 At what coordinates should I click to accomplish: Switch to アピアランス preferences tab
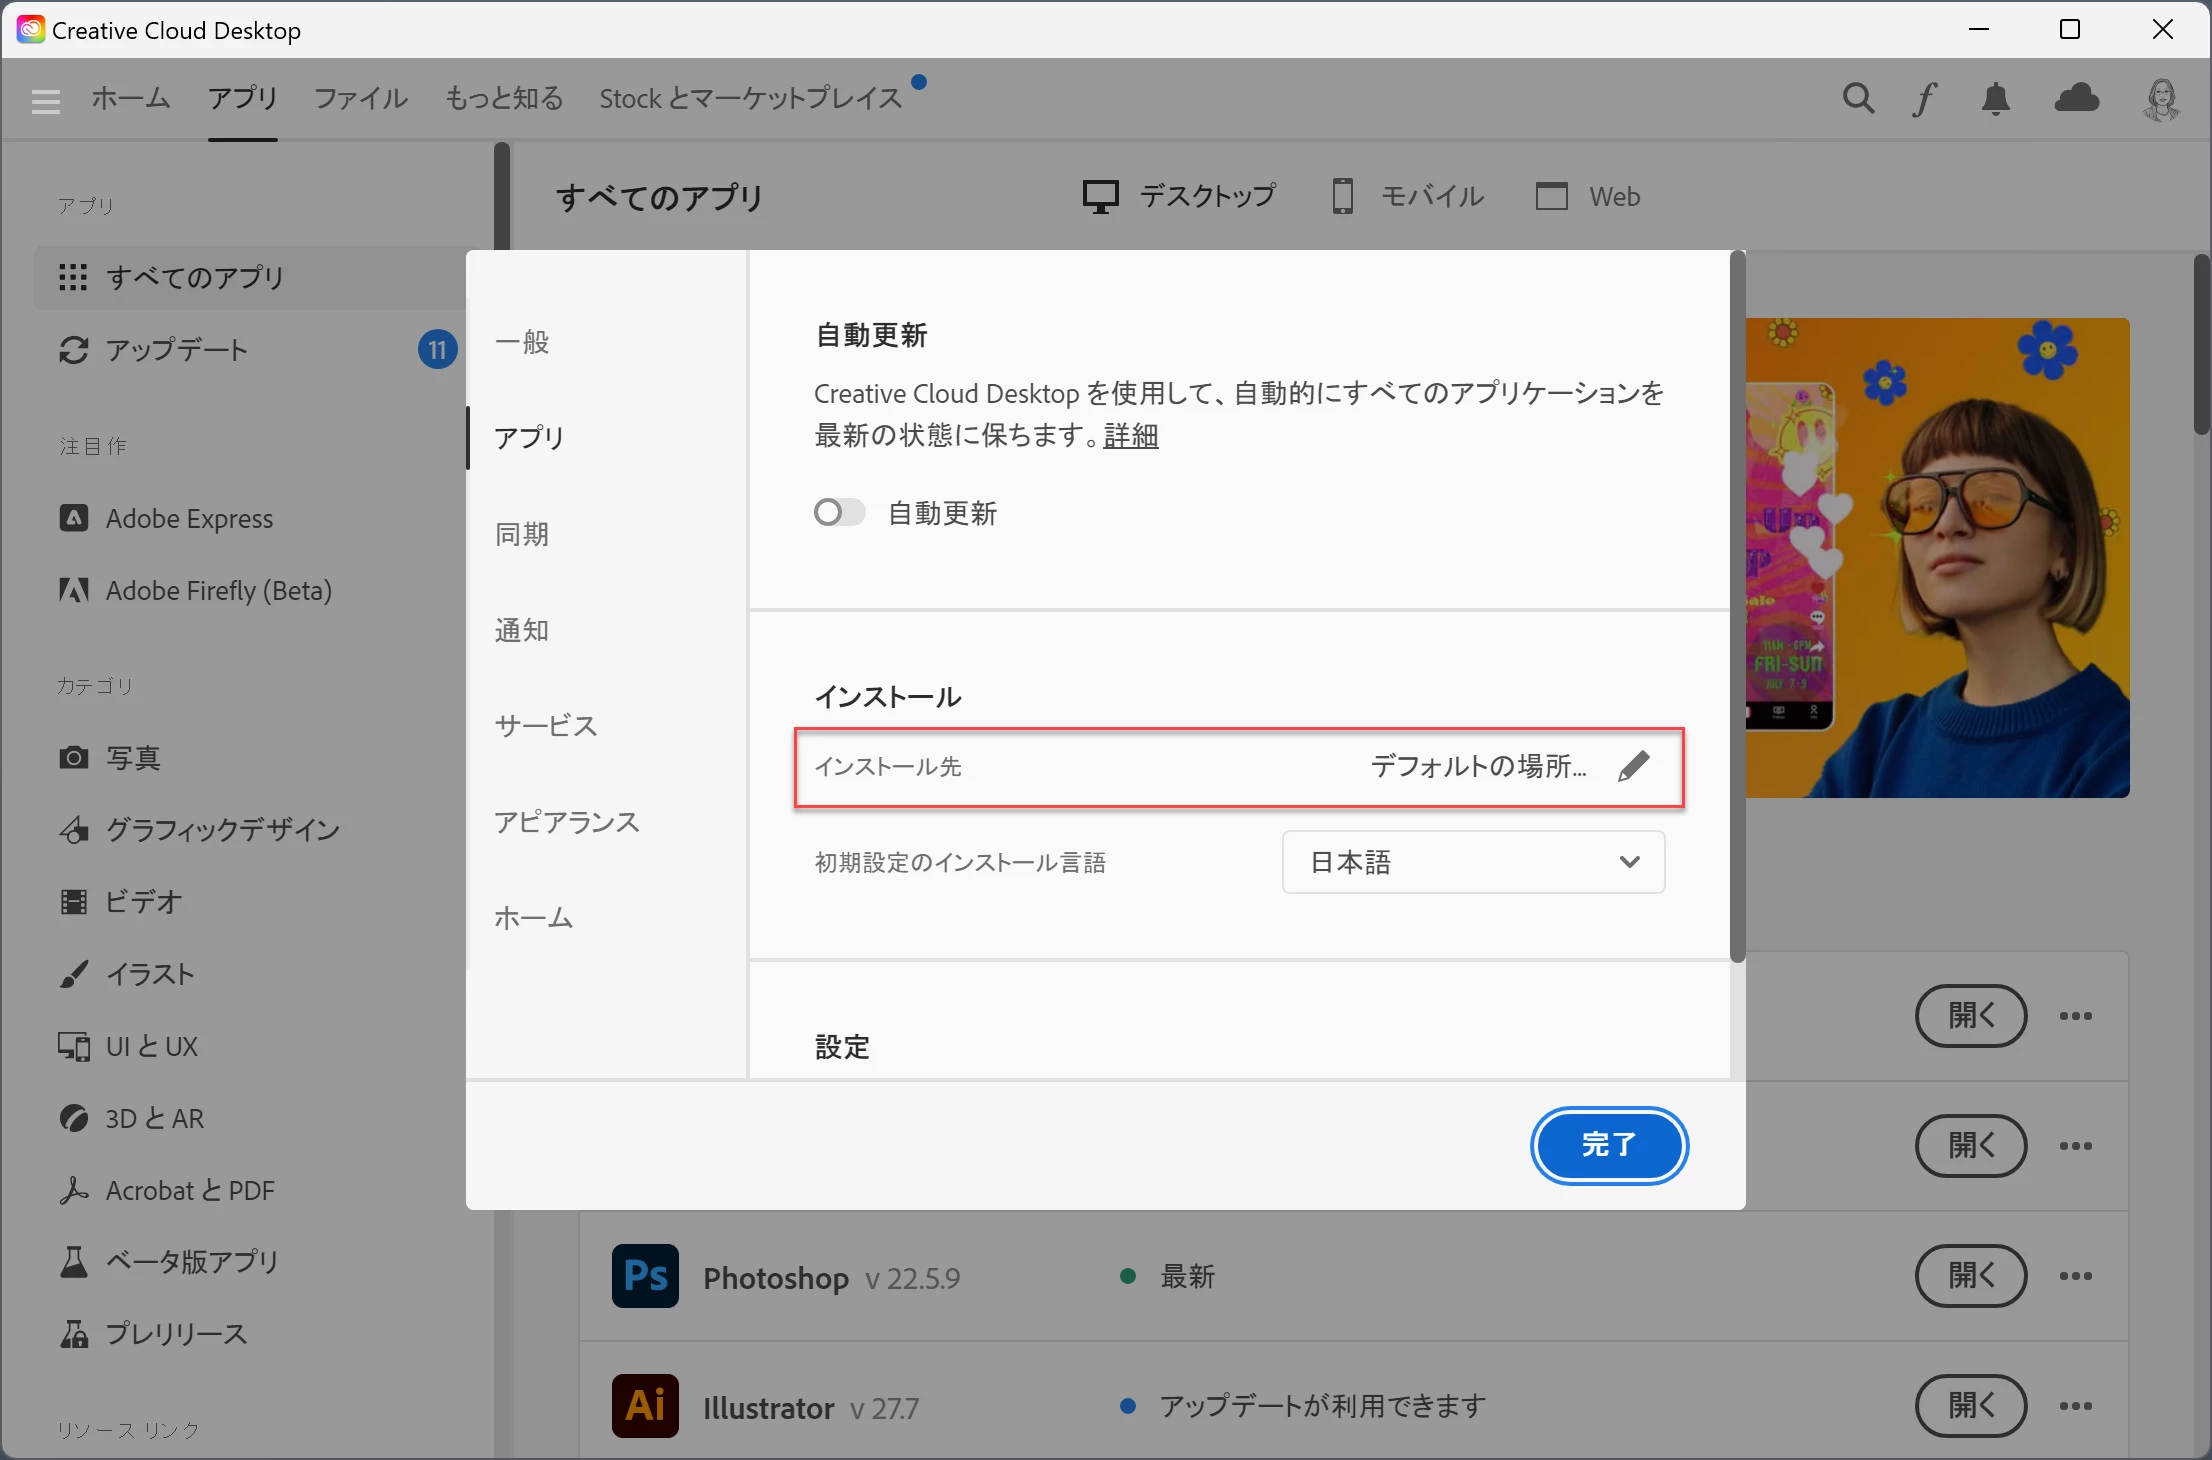click(x=566, y=822)
